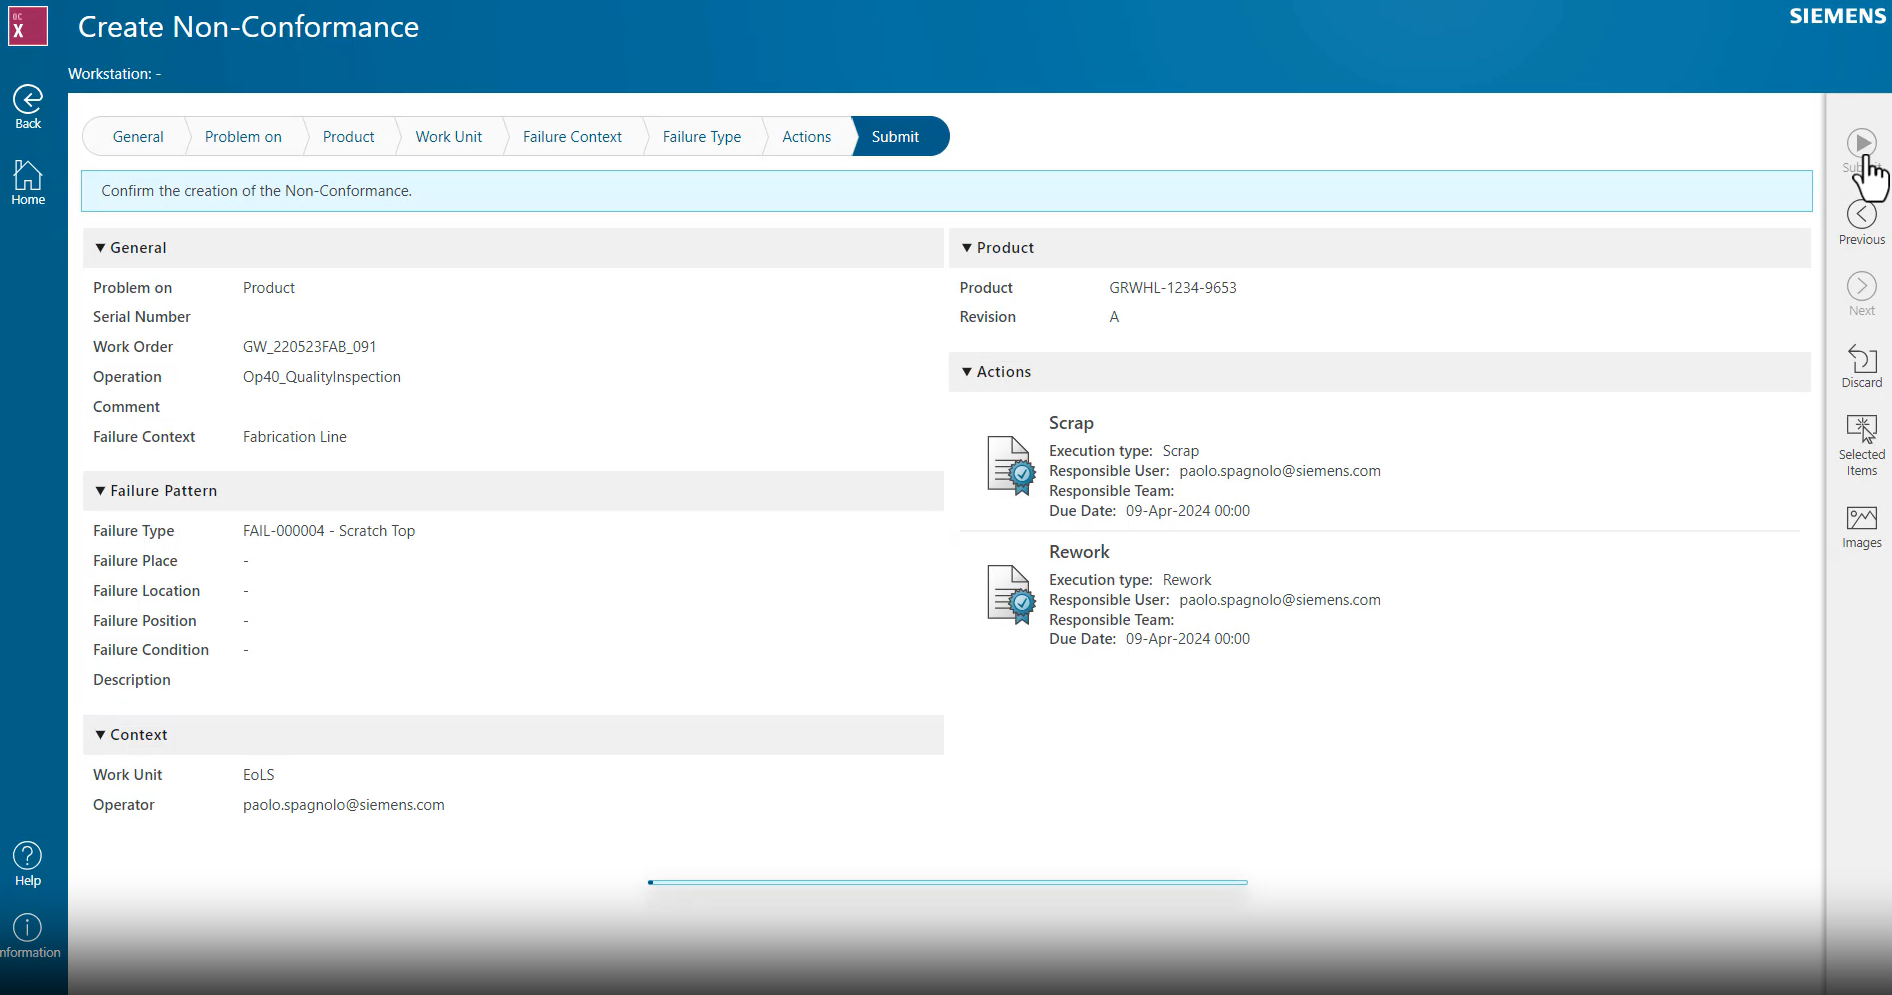
Task: Select the Previous navigation icon
Action: pos(1861,213)
